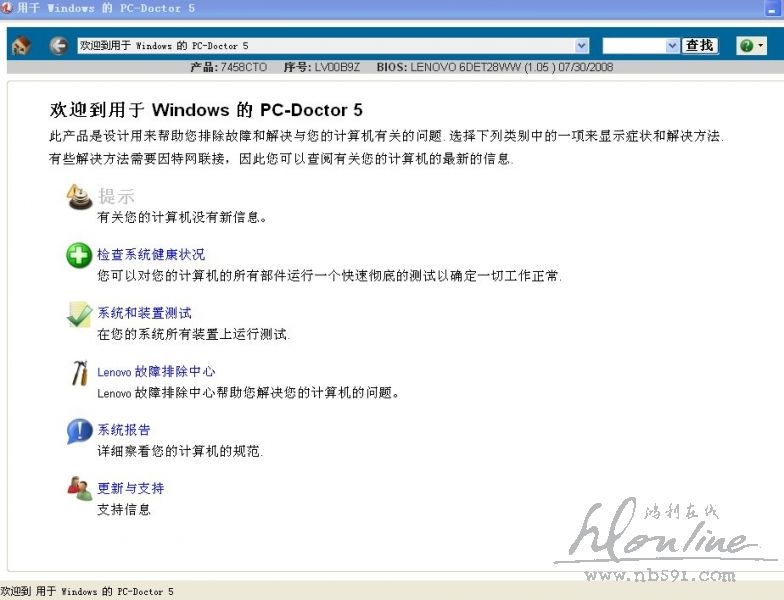Click description 详细察看您的计算机的规范.
The image size is (784, 600).
180,452
